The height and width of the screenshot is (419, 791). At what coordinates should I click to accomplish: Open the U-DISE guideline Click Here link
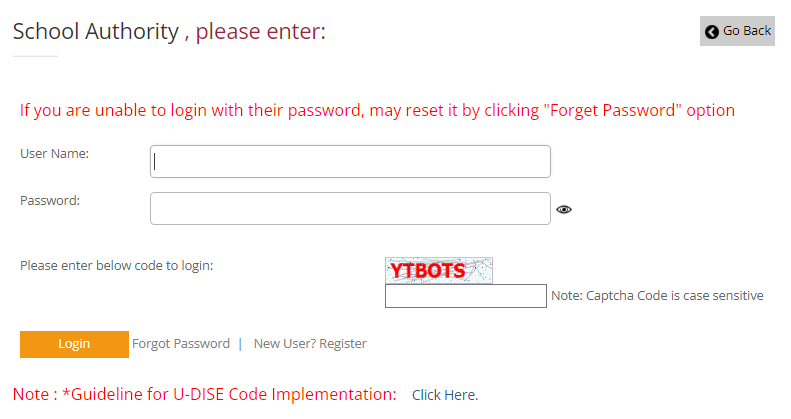[x=445, y=395]
